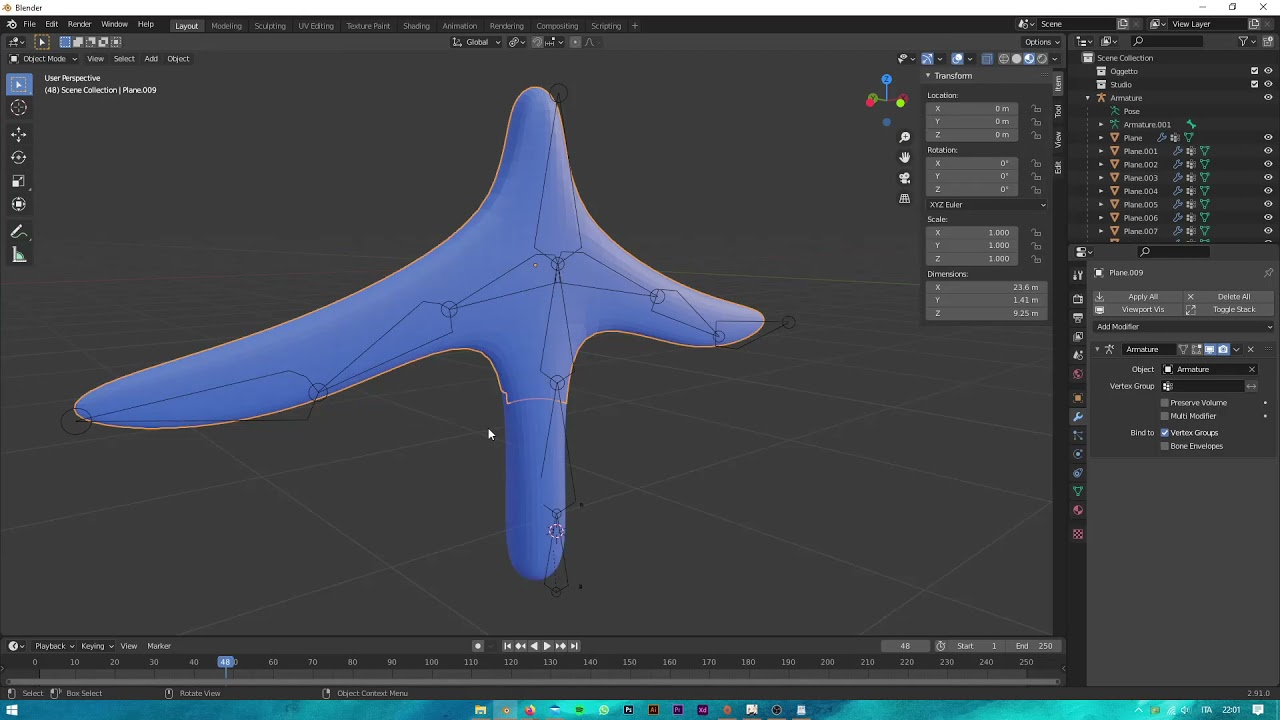Screen dimensions: 1280x720
Task: Toggle Oggetto collection exclude checkbox
Action: pos(1255,71)
